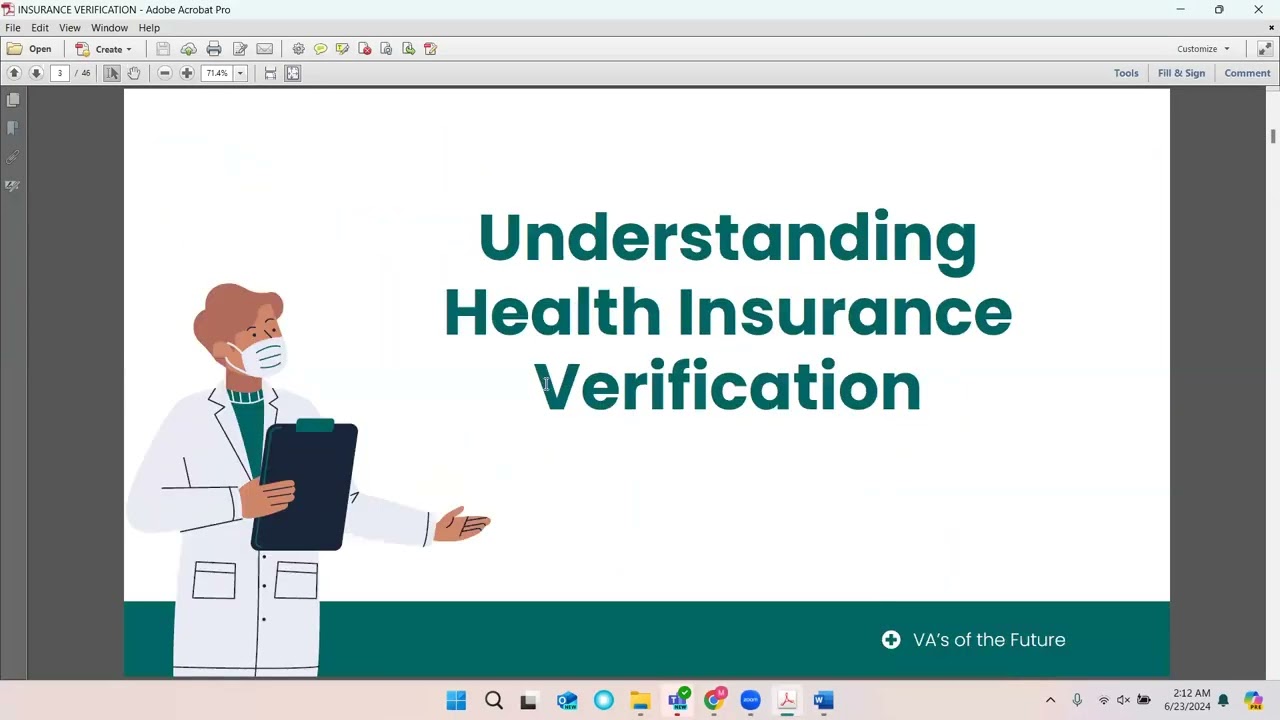Open the Help menu
This screenshot has width=1280, height=720.
(x=149, y=28)
